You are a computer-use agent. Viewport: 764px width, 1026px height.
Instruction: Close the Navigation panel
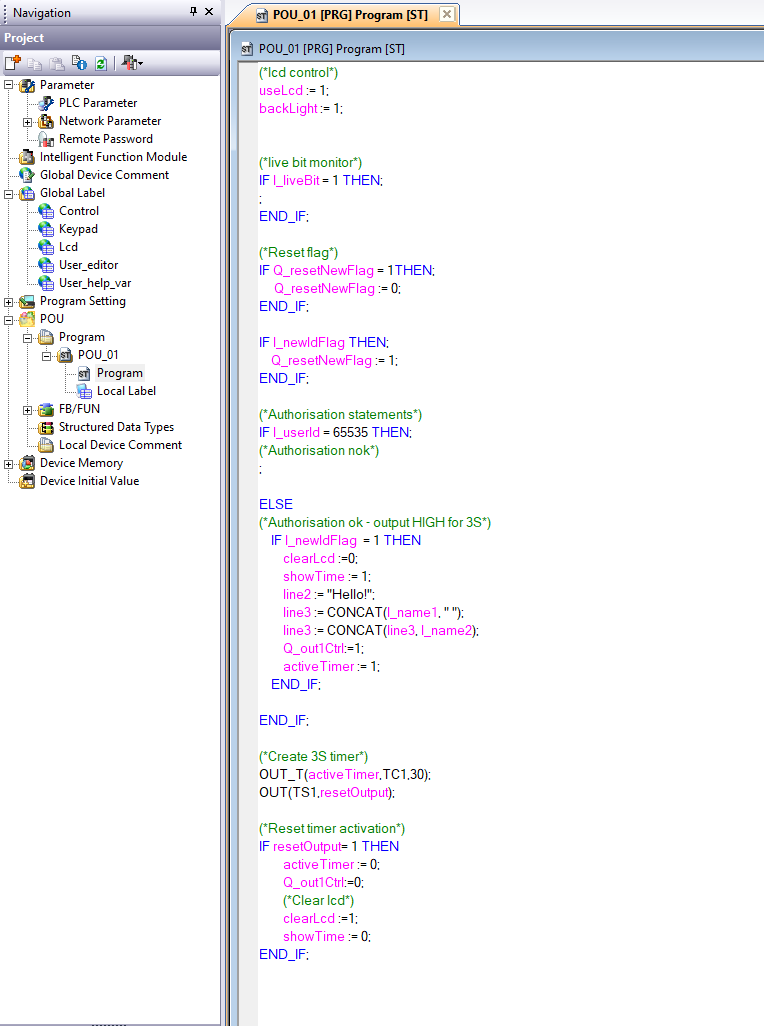(x=209, y=11)
